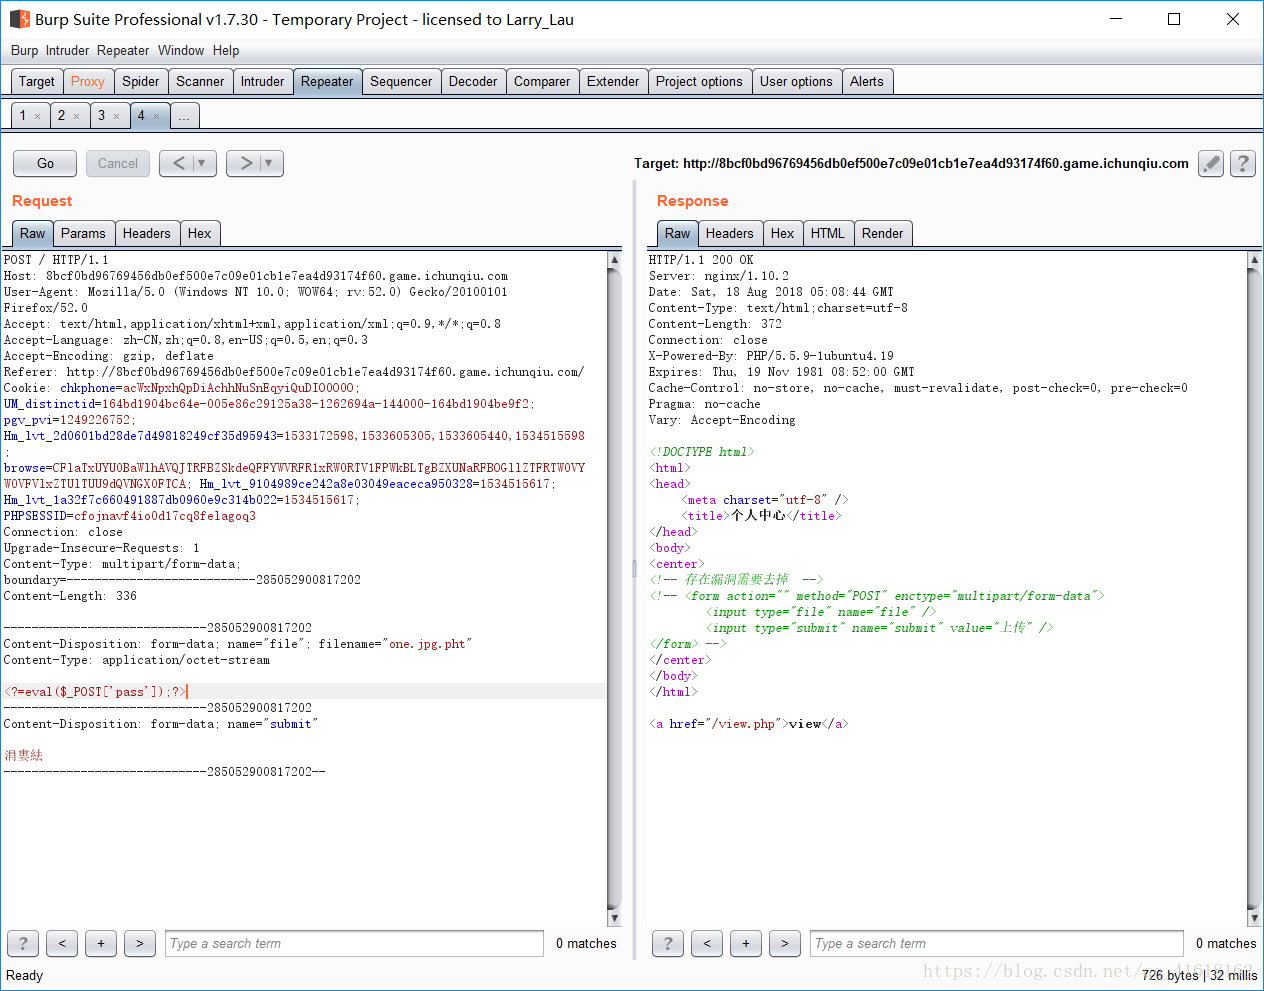This screenshot has height=991, width=1264.
Task: Select Repeater sub-tab 3
Action: 101,116
